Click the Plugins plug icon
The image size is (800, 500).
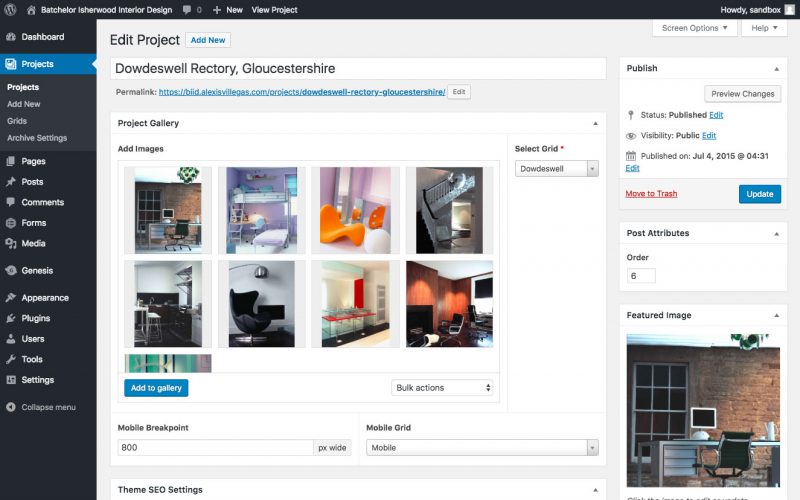(x=11, y=318)
